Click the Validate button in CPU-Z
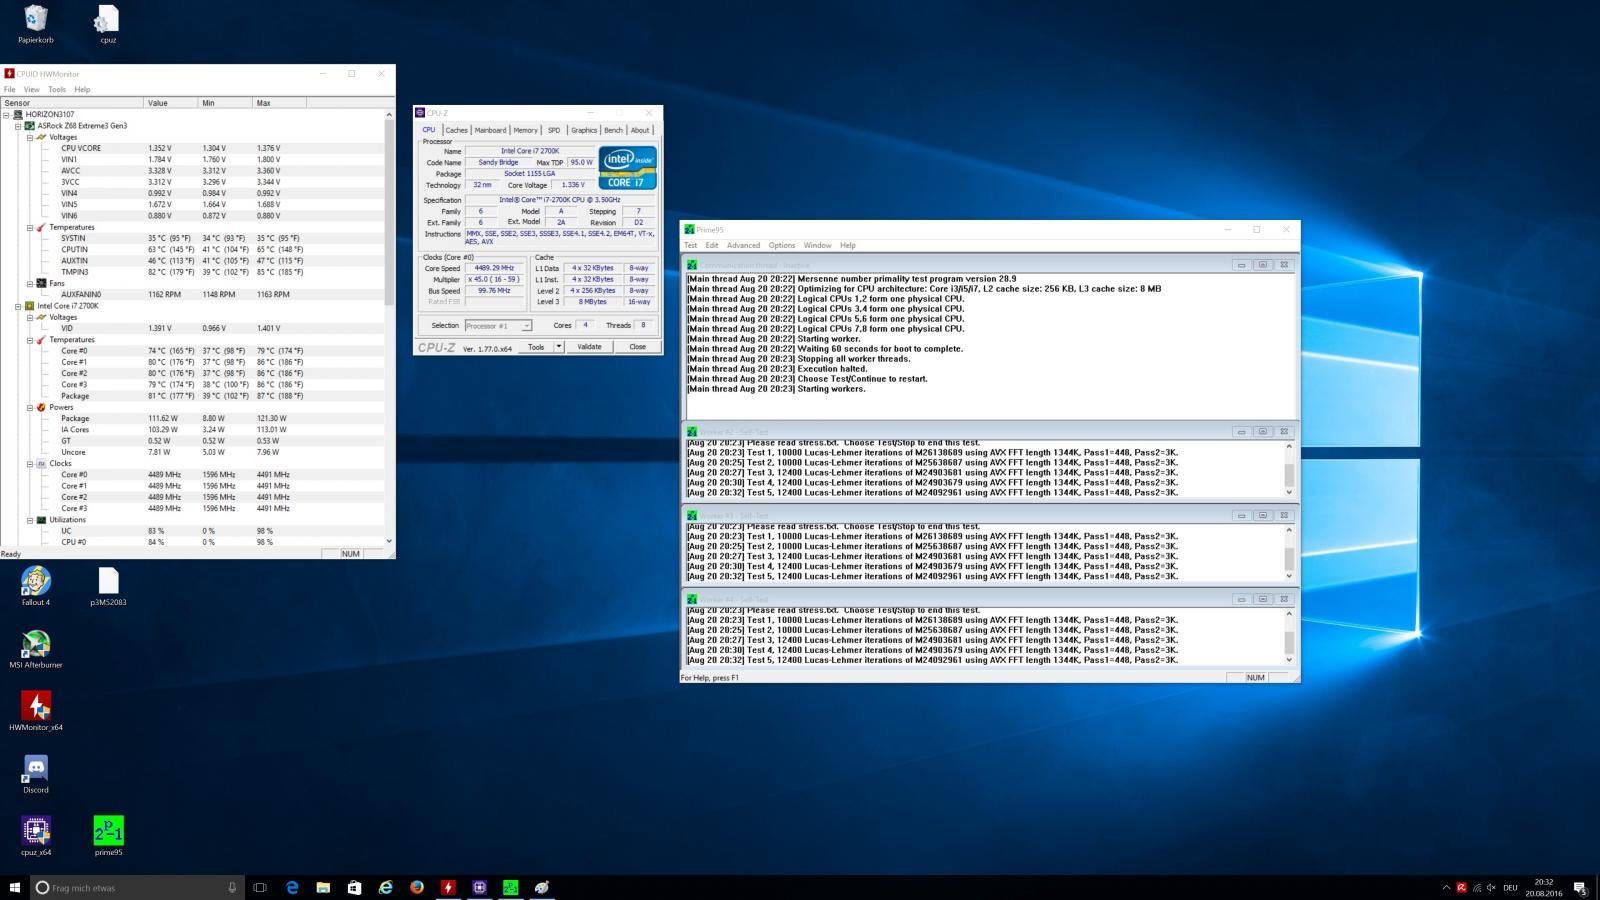 [x=589, y=347]
